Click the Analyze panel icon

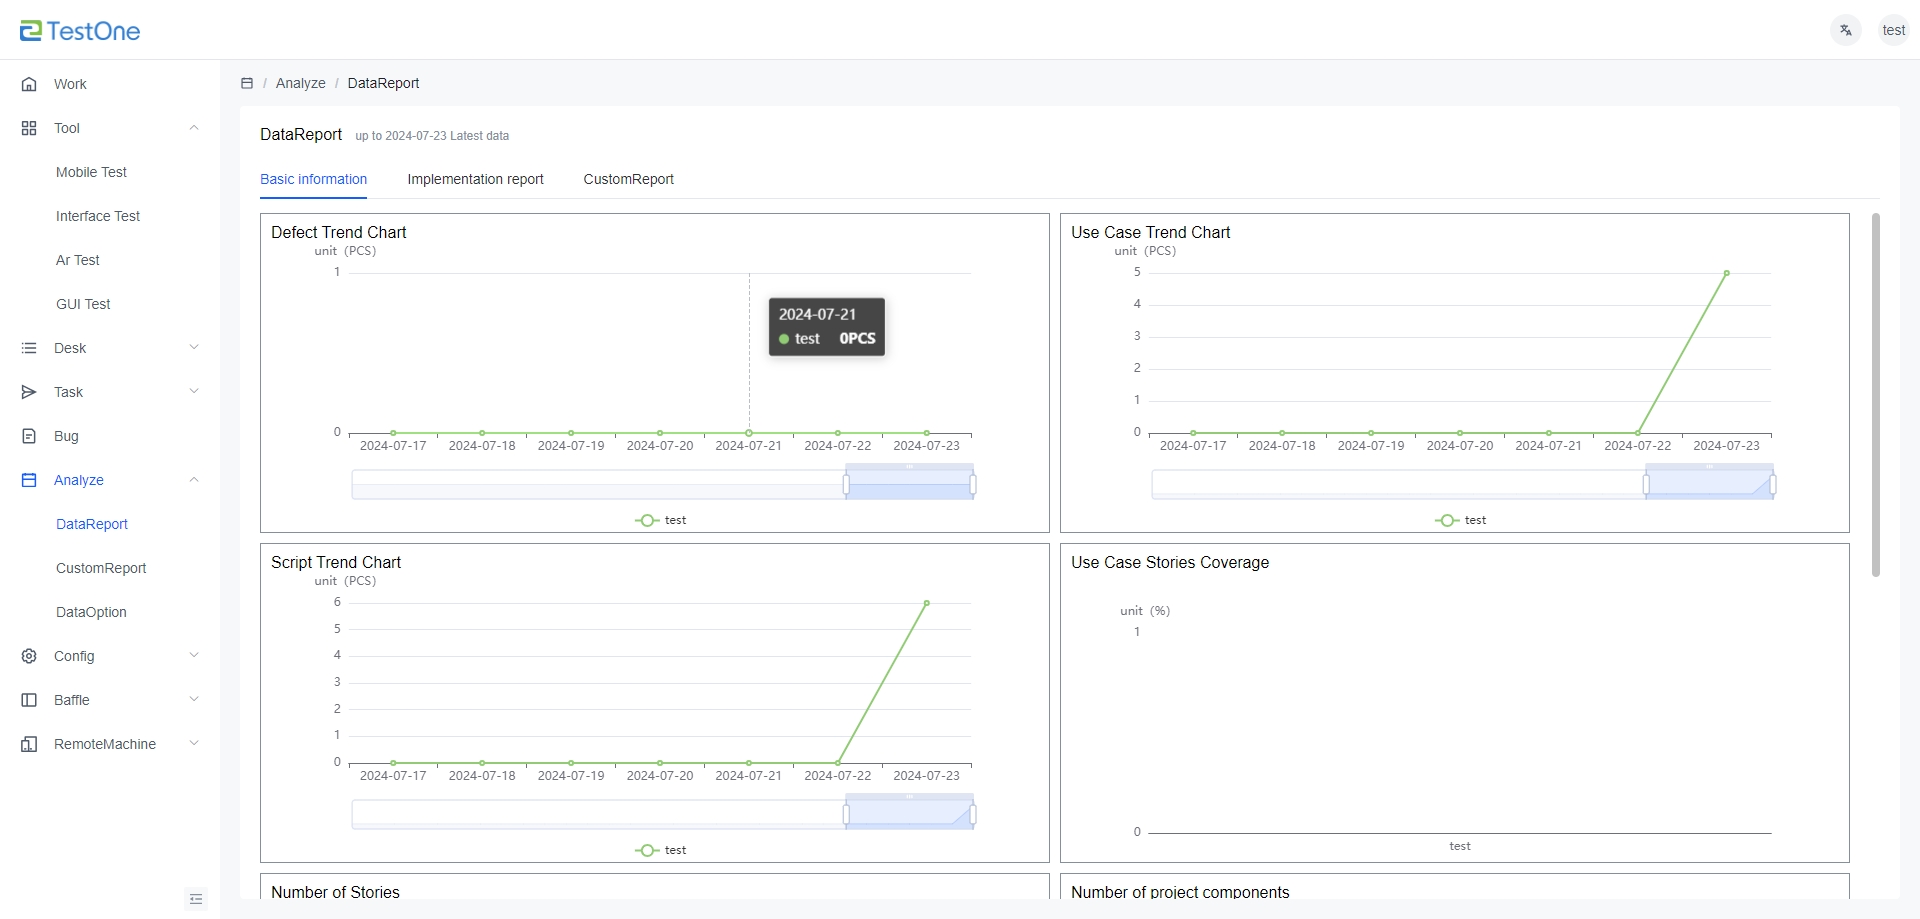[x=29, y=480]
